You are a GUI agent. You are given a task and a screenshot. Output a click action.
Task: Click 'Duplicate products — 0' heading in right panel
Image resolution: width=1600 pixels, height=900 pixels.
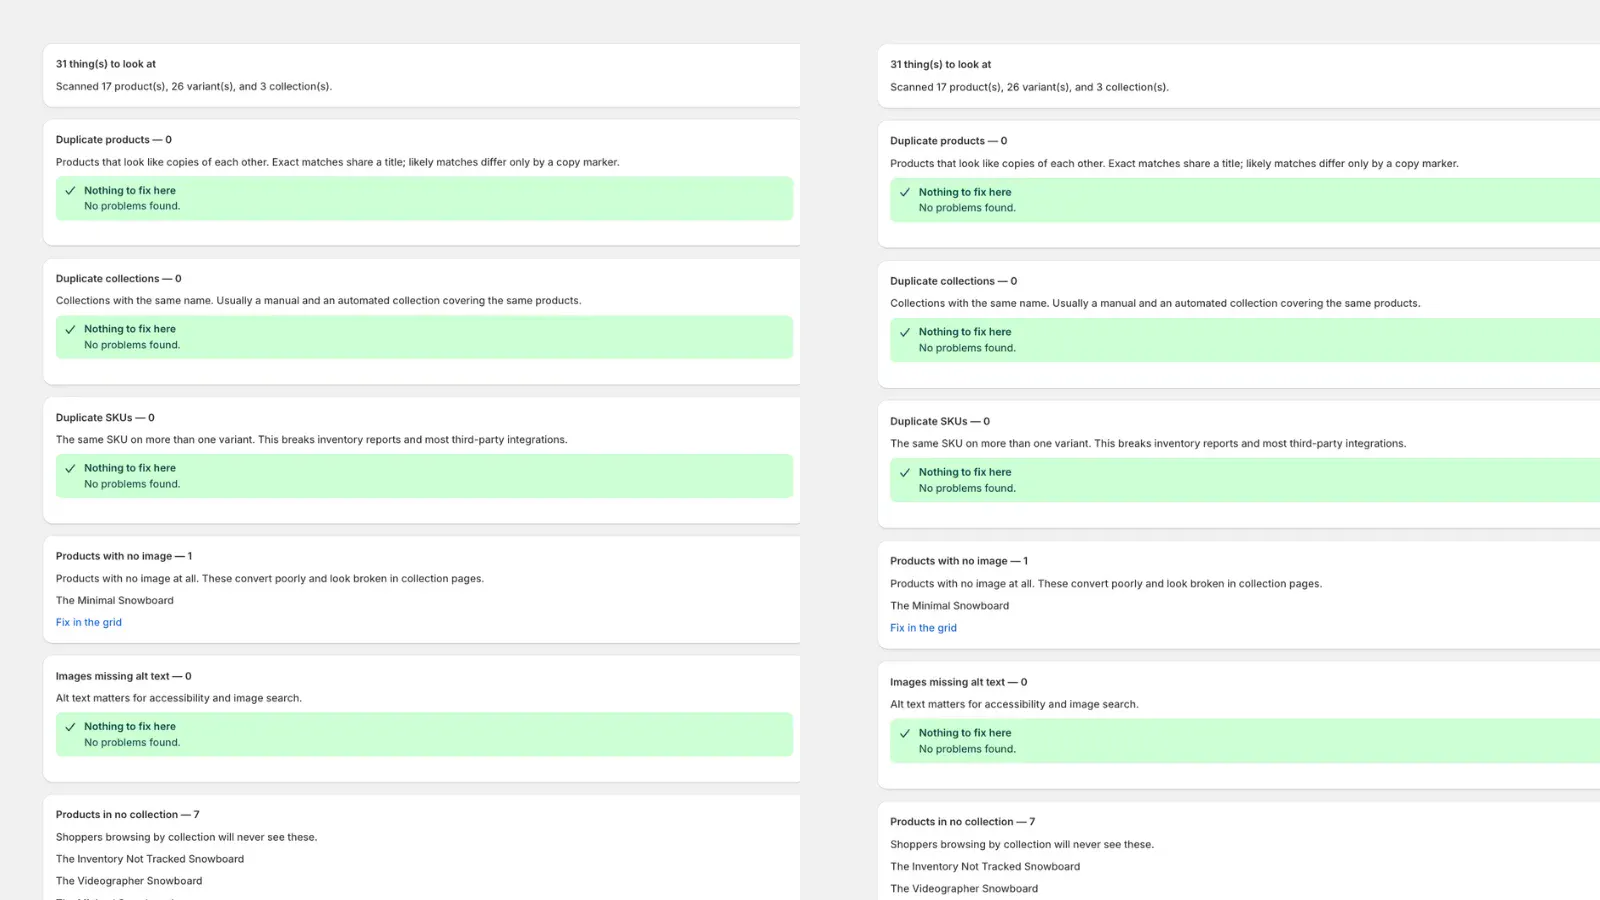tap(949, 141)
